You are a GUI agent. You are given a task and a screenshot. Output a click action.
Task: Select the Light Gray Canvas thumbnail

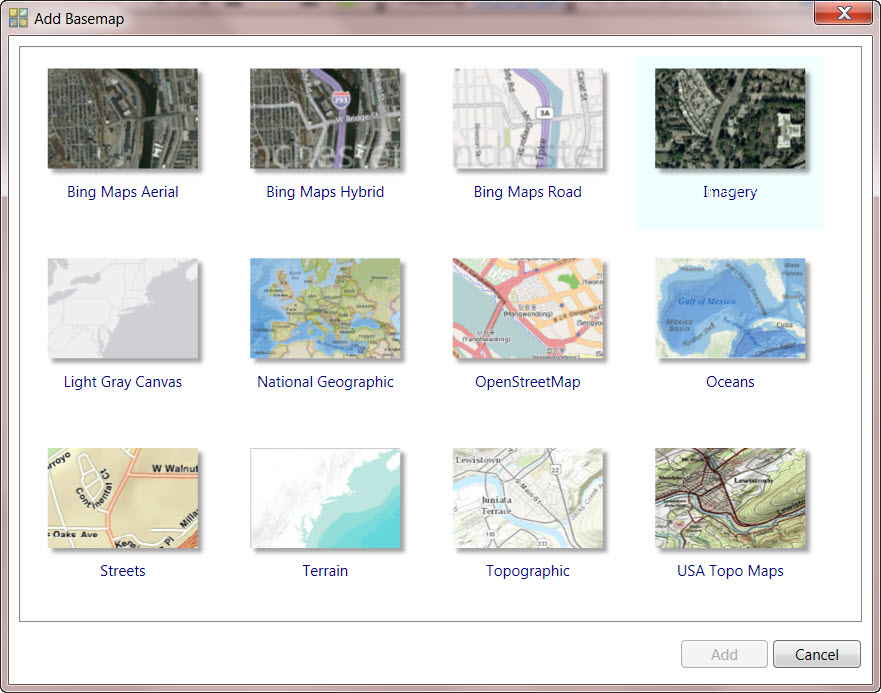point(122,308)
